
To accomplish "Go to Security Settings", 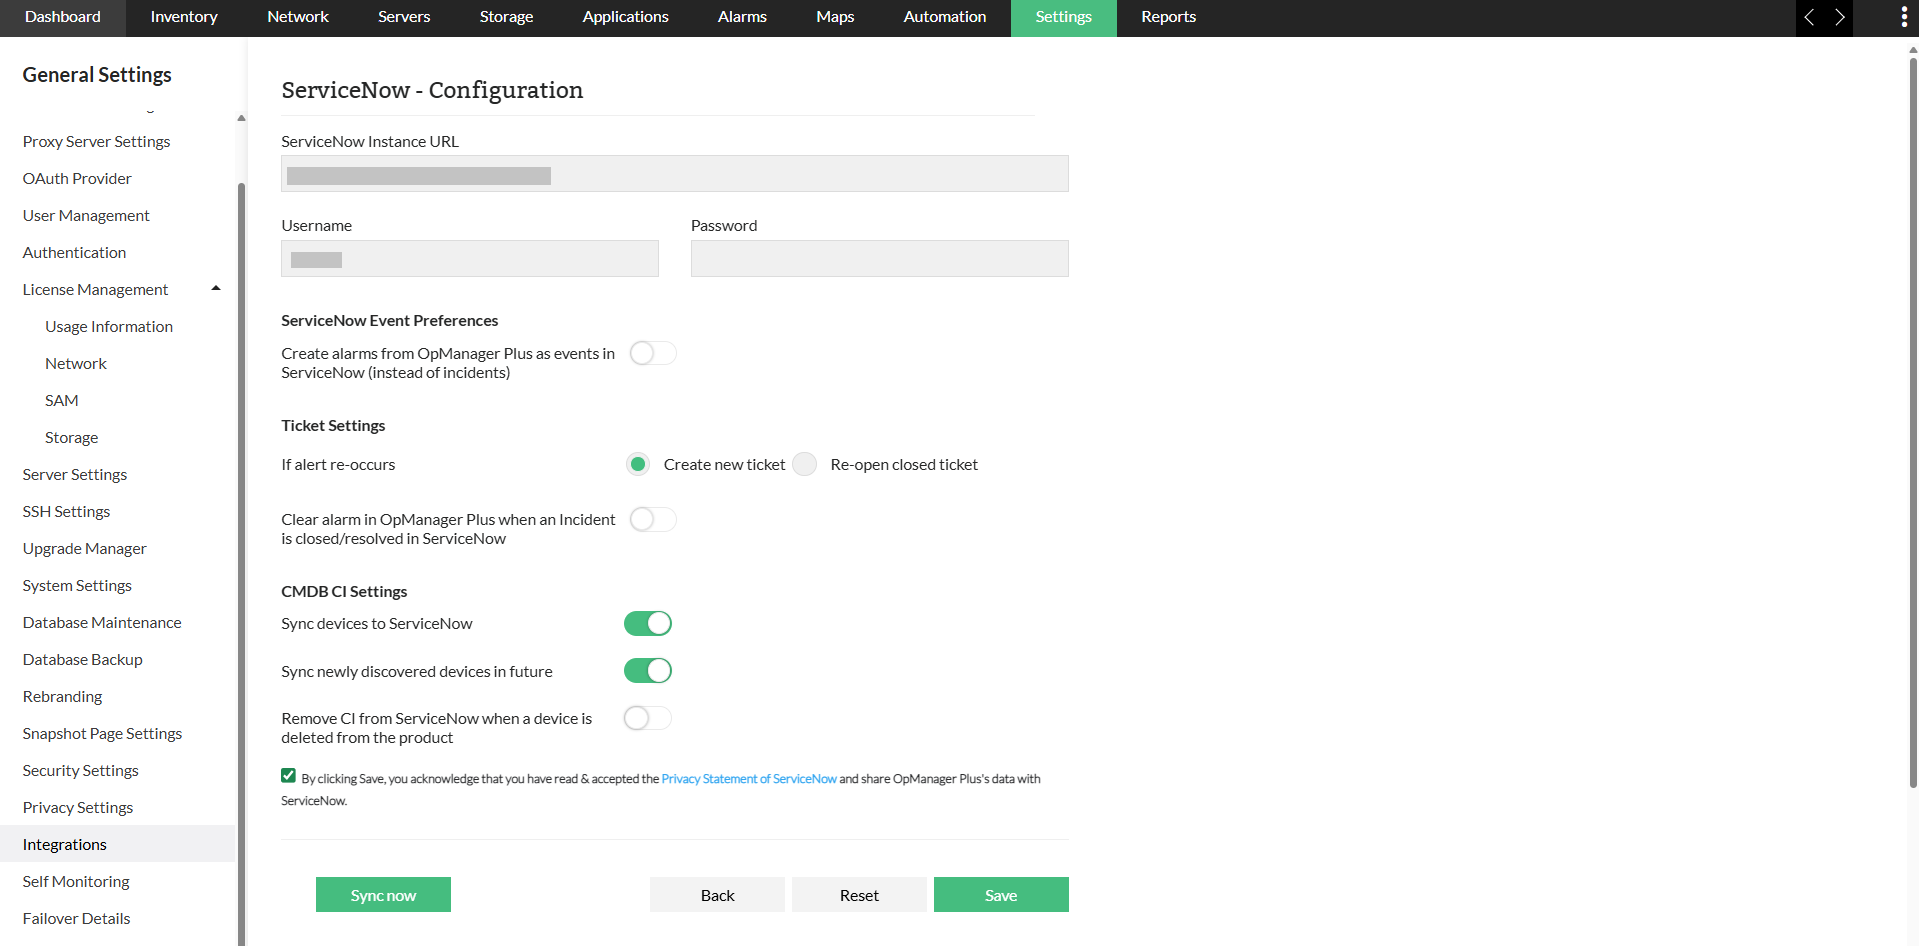I will 81,770.
